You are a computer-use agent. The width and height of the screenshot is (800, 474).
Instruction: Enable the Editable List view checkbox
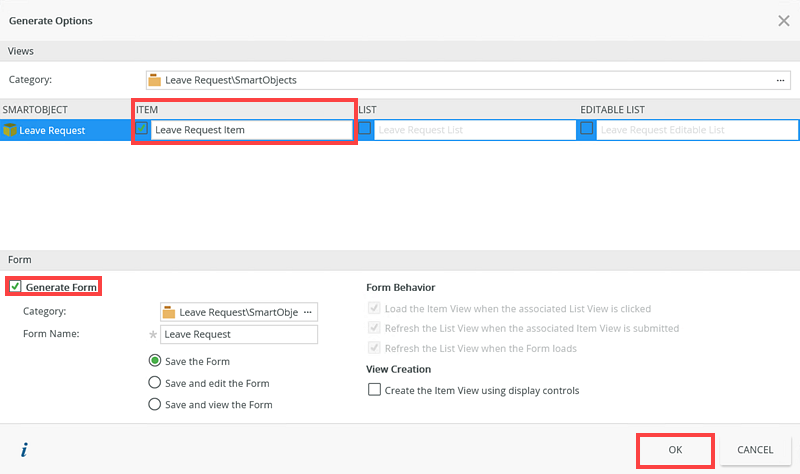point(587,129)
